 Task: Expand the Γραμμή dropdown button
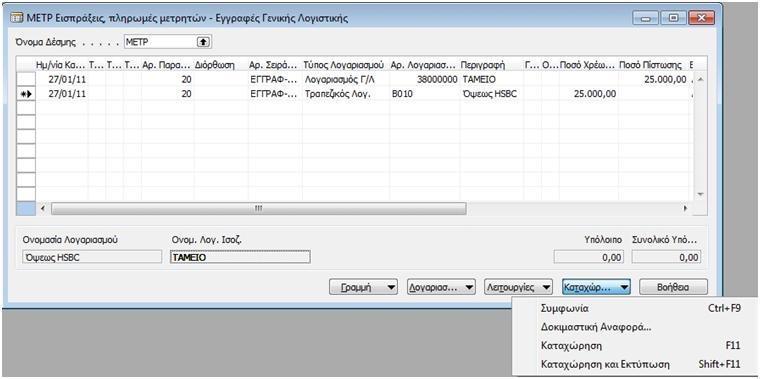pos(364,287)
